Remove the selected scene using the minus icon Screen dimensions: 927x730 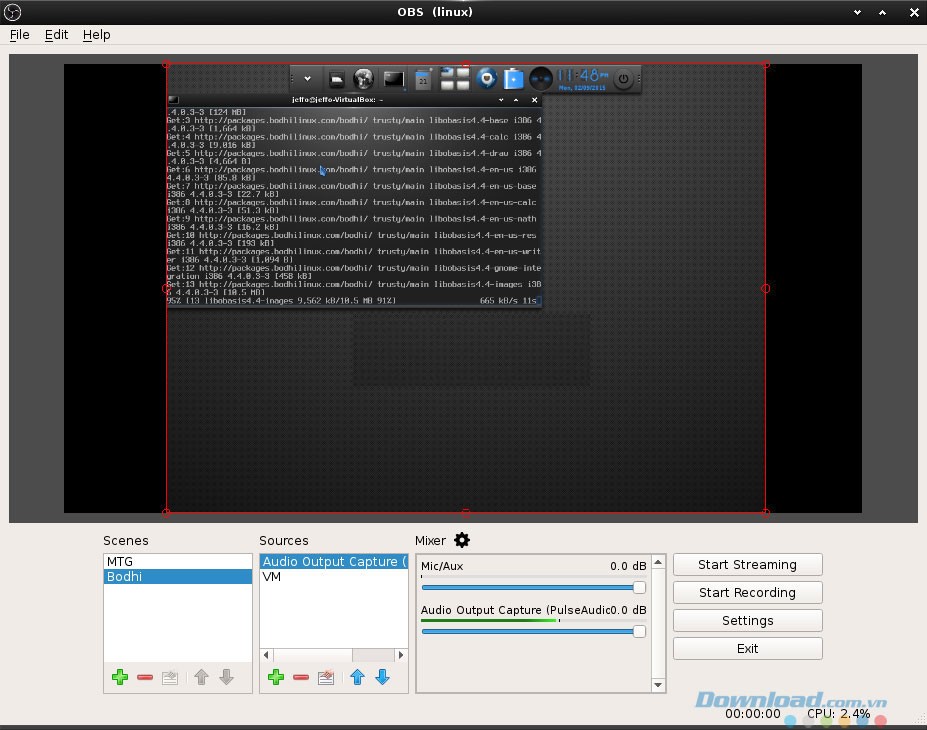145,677
